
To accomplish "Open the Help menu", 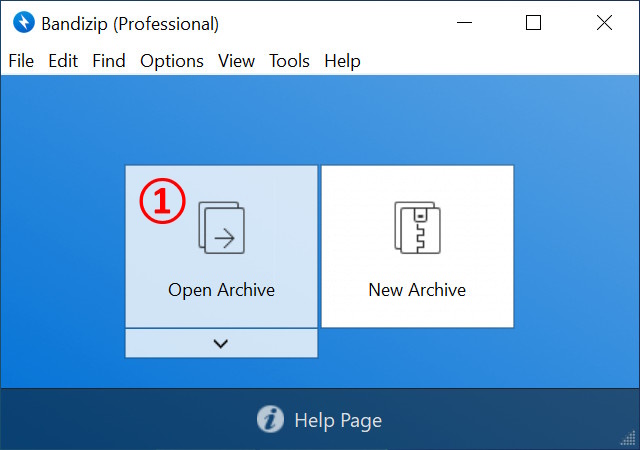I will pos(342,61).
